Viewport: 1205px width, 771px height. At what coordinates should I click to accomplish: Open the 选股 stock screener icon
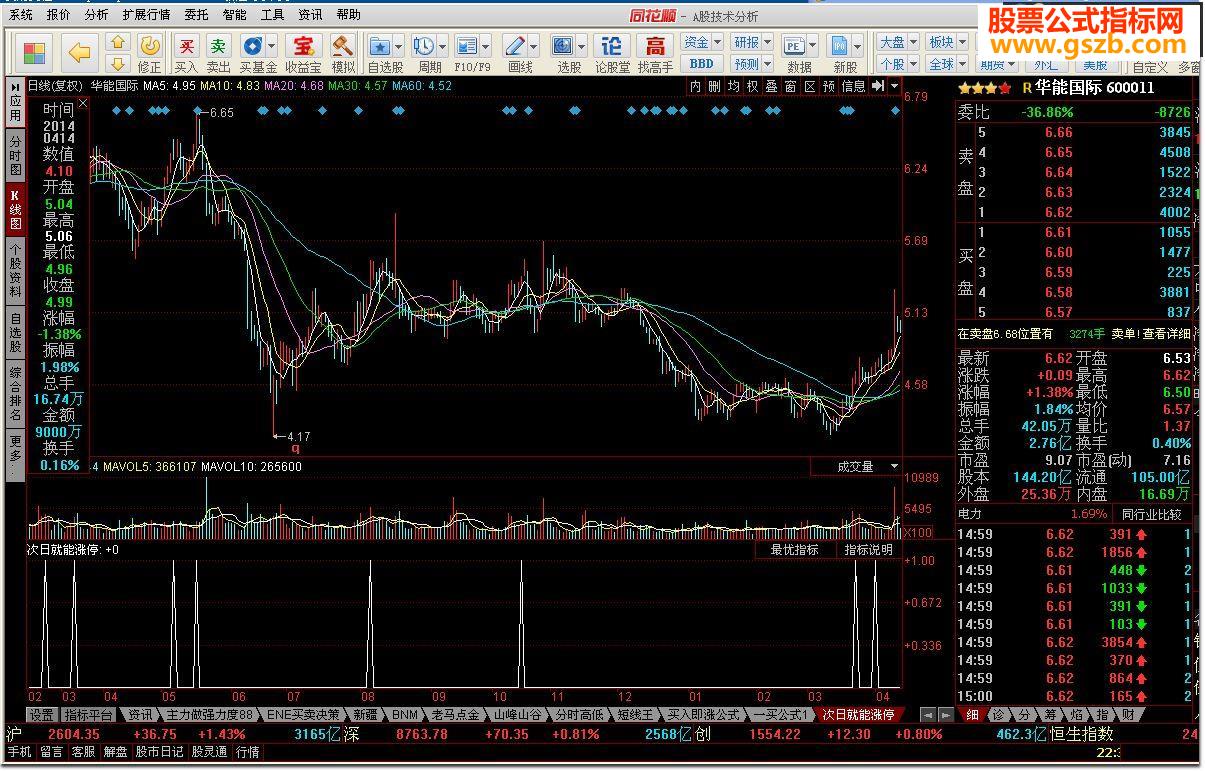563,47
